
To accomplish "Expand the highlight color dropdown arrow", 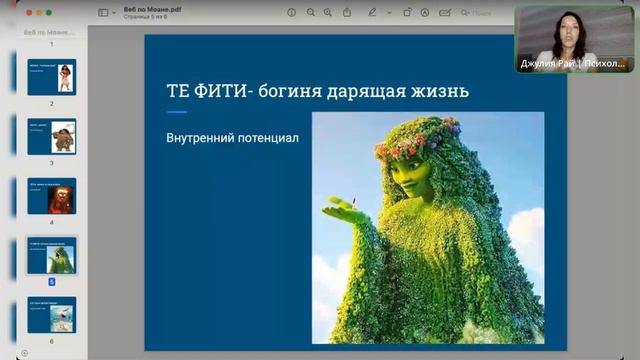I will click(389, 13).
